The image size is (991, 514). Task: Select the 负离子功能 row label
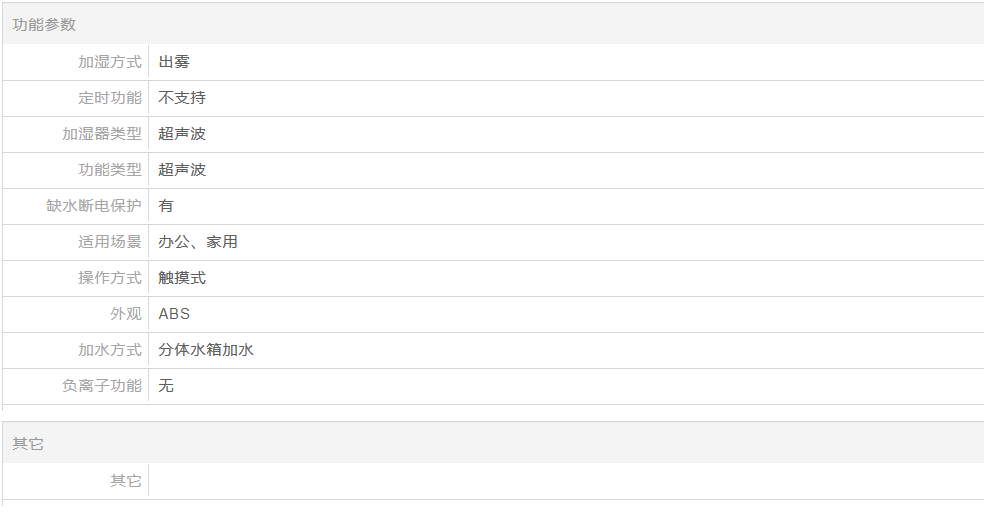(x=102, y=386)
